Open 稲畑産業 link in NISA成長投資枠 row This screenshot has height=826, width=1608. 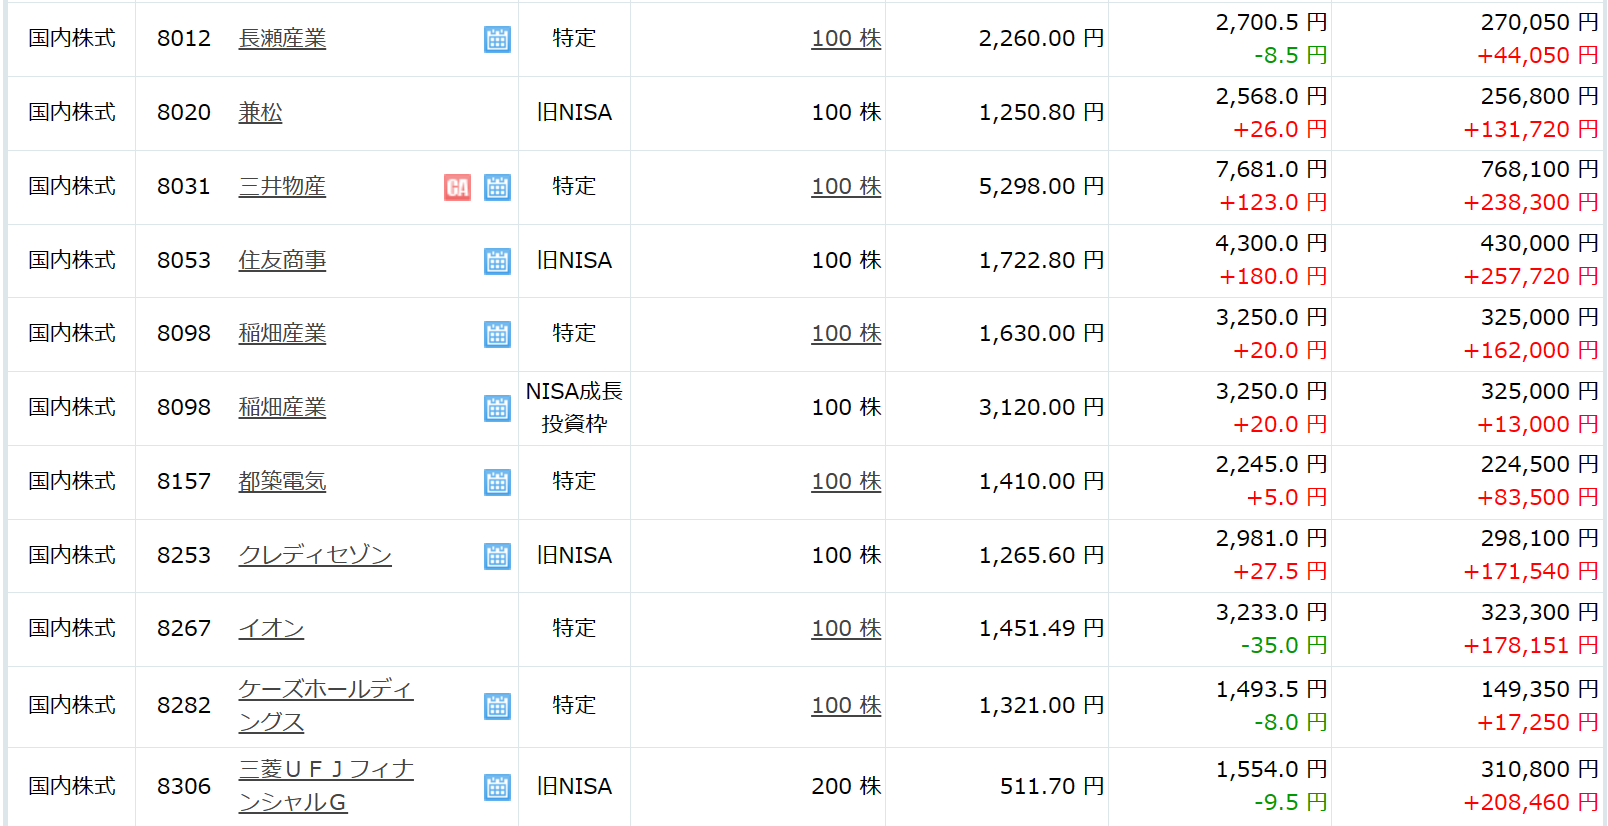[x=282, y=407]
